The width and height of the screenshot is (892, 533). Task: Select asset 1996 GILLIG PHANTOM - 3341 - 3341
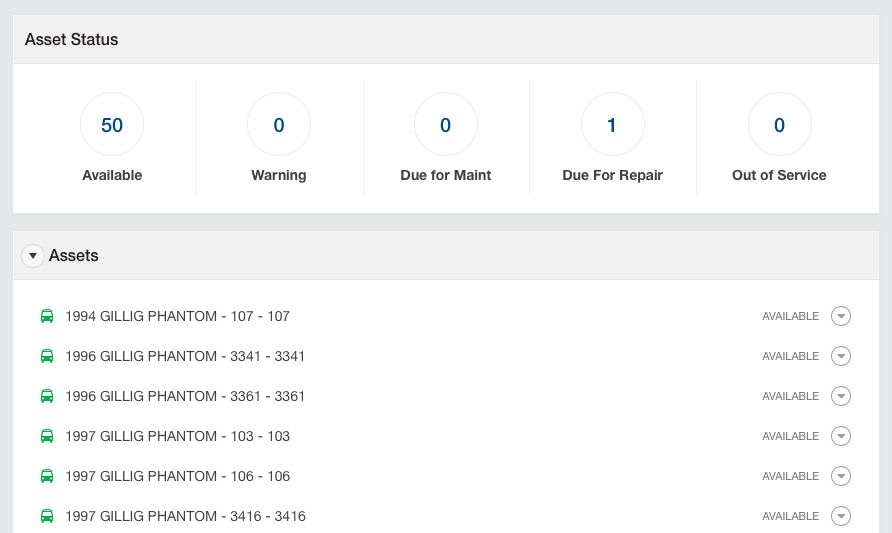[185, 356]
